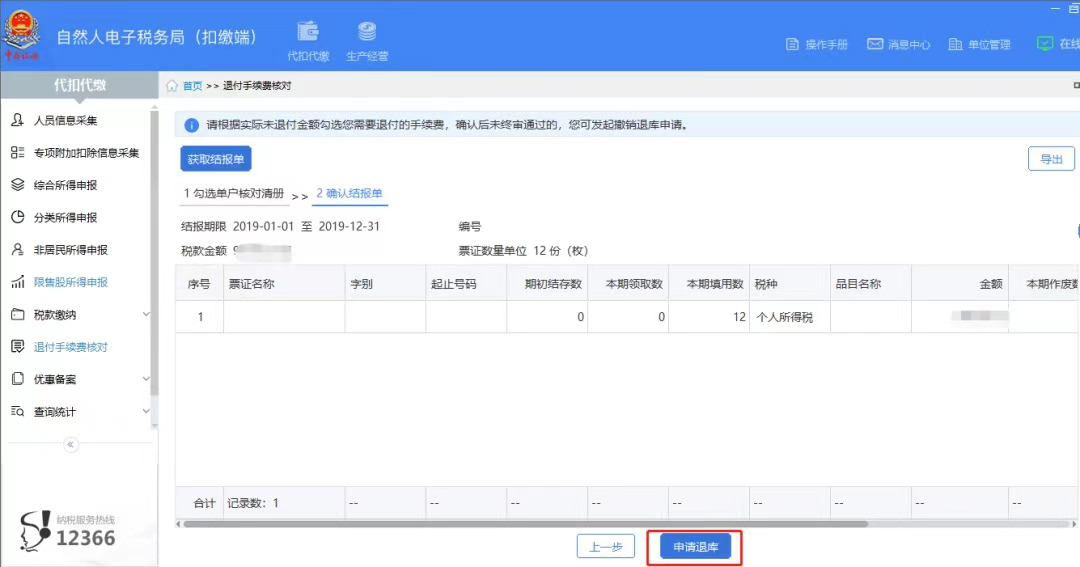Select 退付手续费核对 menu item
Screen dimensions: 1080x567
click(70, 347)
